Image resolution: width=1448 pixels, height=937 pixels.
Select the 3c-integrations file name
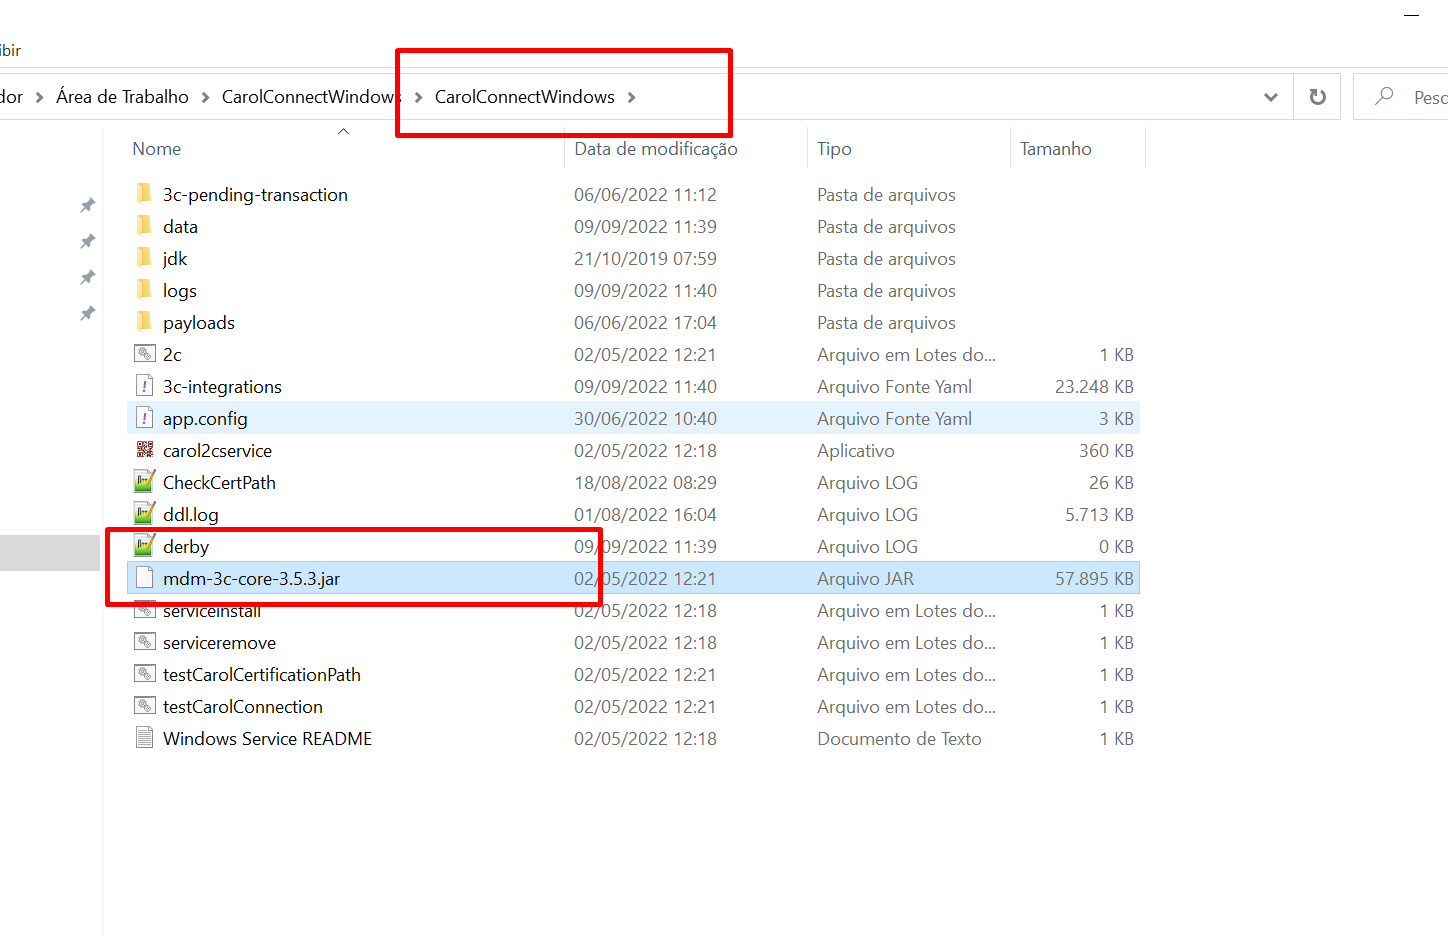[x=223, y=387]
